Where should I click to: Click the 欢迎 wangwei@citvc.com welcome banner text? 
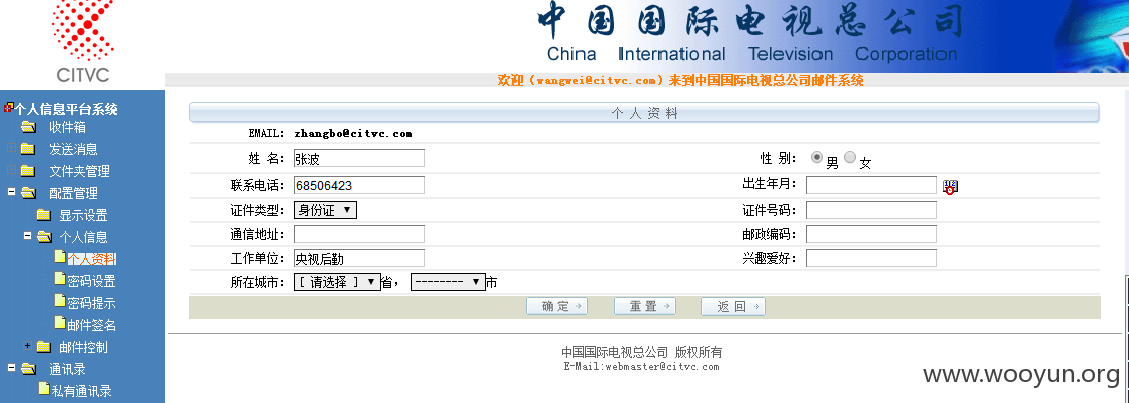tap(680, 80)
